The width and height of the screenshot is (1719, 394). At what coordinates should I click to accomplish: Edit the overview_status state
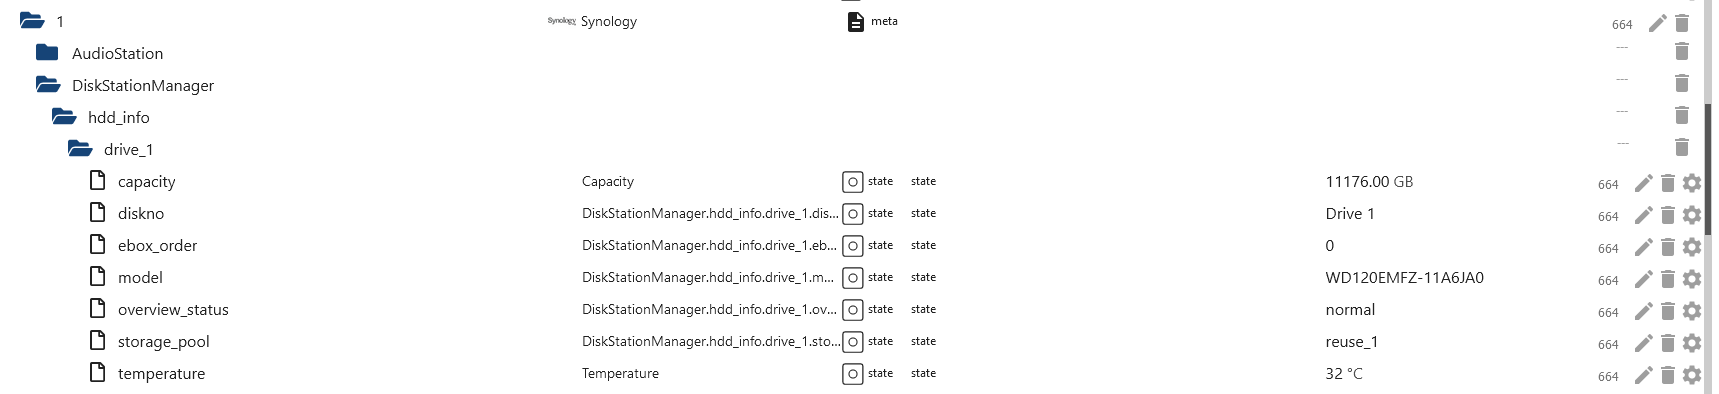point(1643,311)
